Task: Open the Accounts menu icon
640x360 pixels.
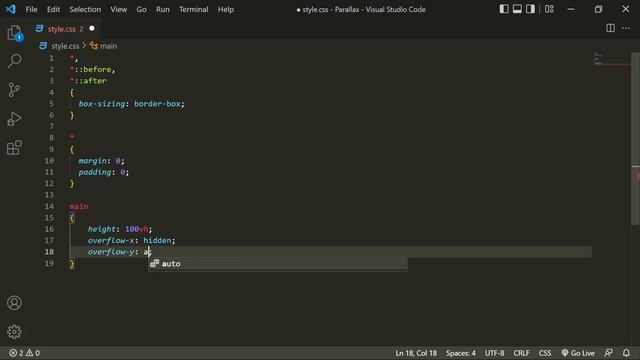Action: coord(14,303)
